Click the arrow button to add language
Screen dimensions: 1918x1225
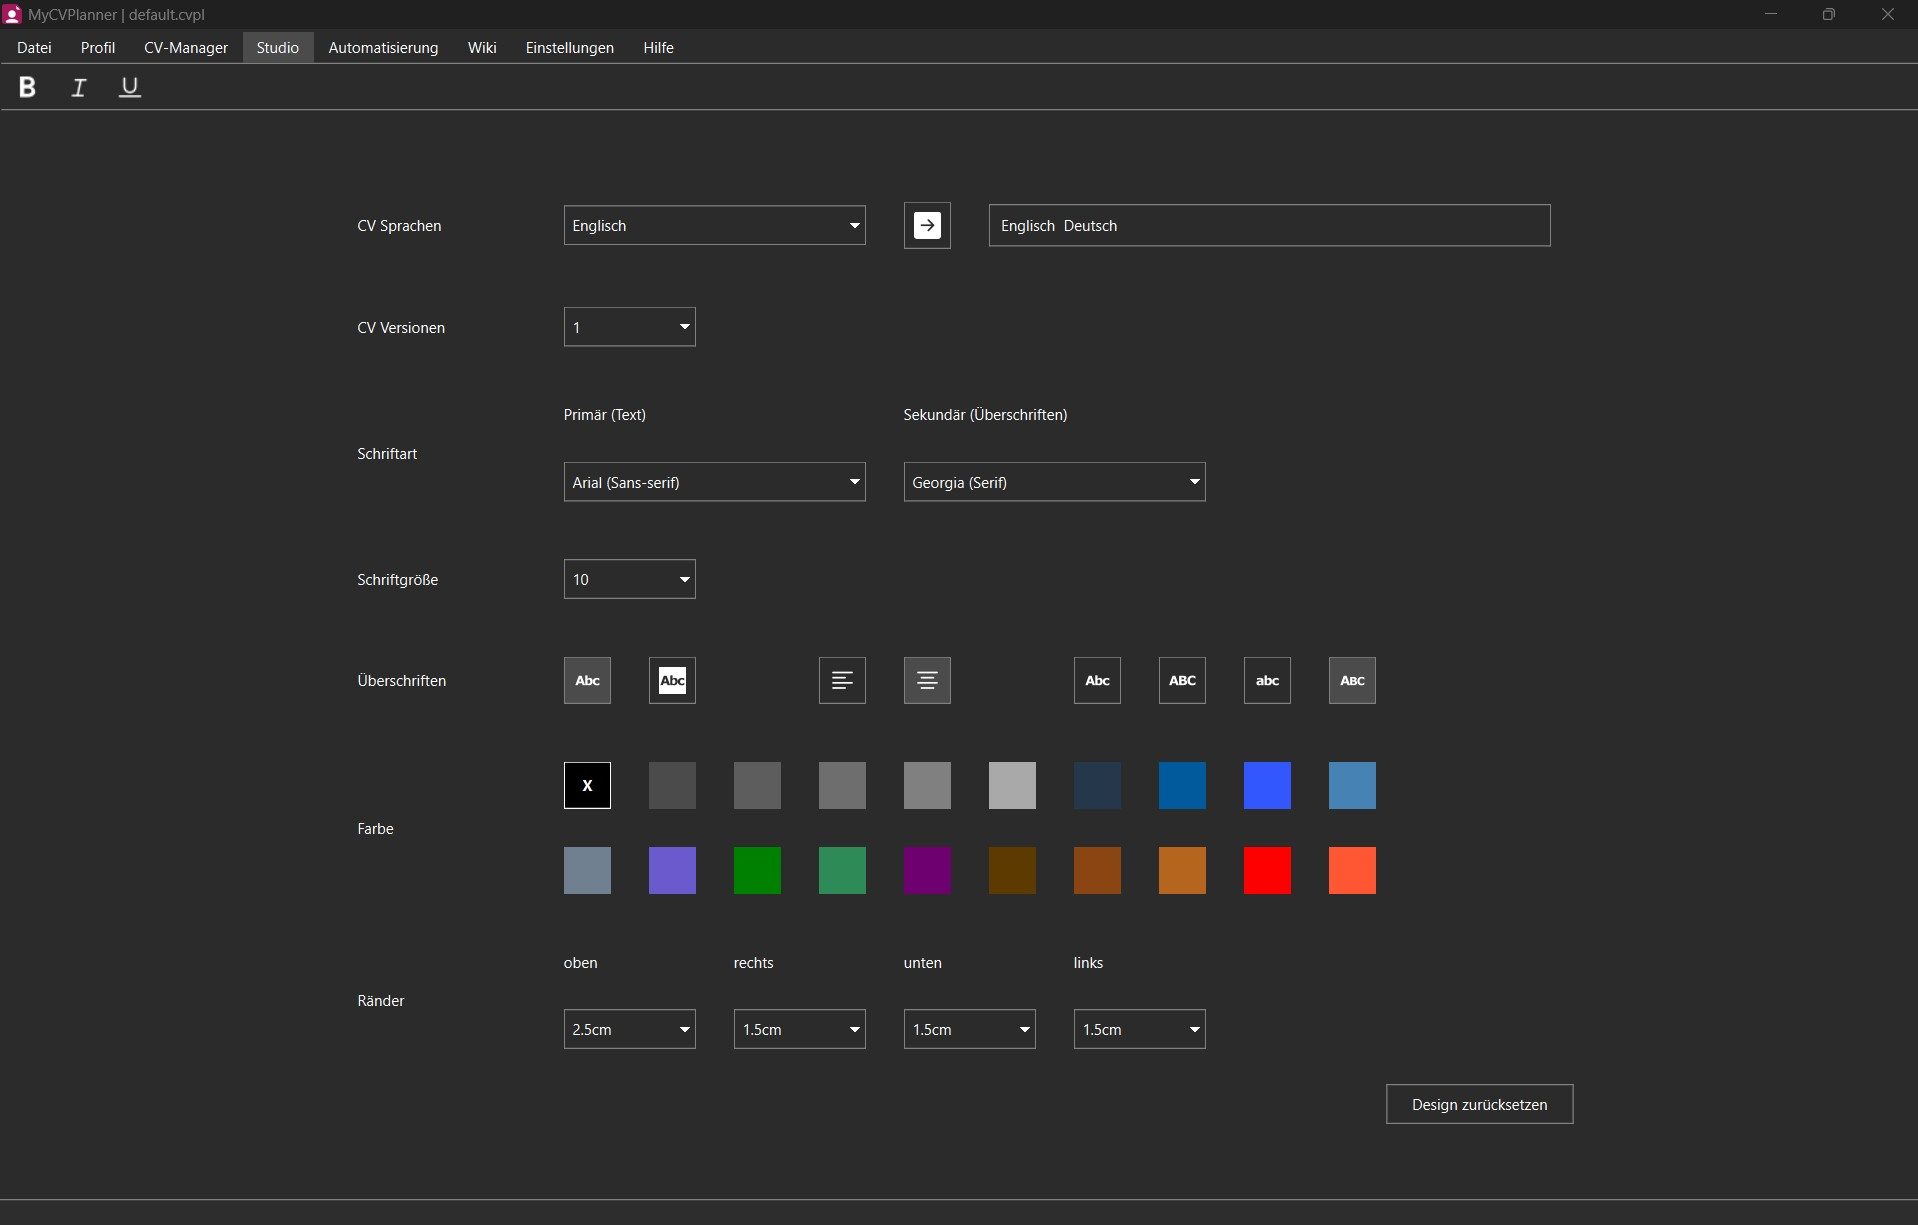927,226
